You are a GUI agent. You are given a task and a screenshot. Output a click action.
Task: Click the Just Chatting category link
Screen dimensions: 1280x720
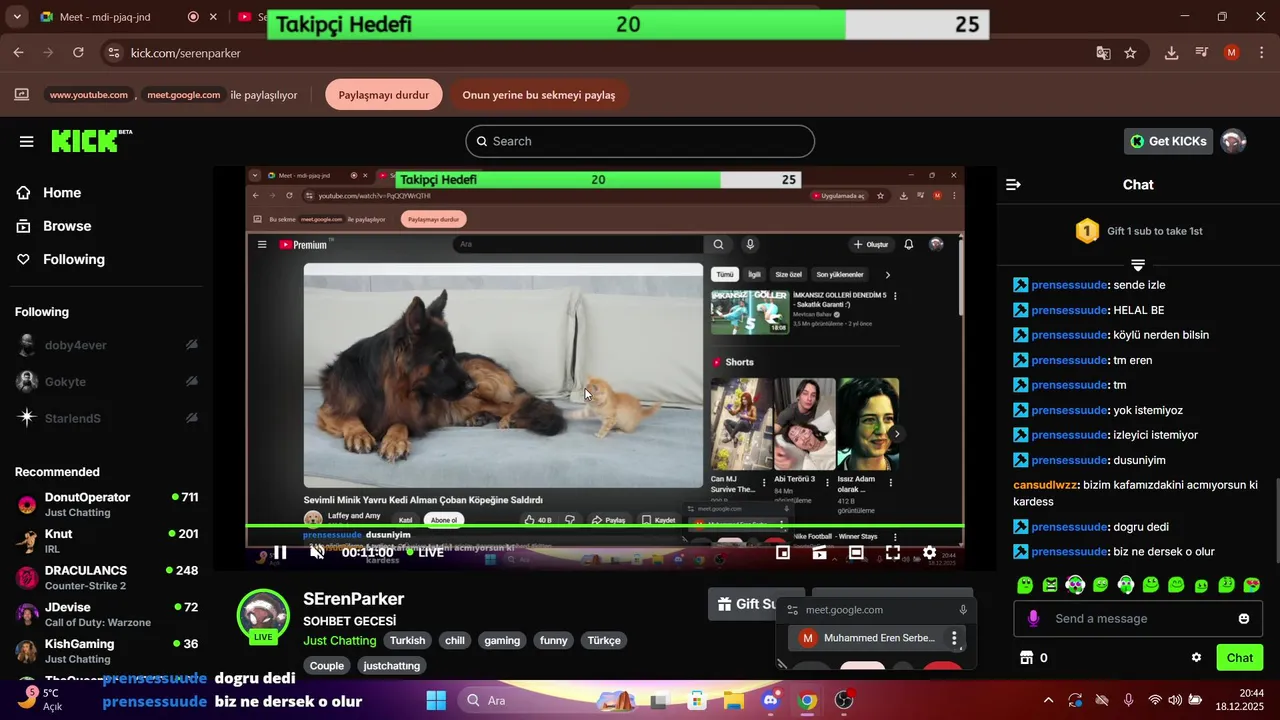click(340, 641)
